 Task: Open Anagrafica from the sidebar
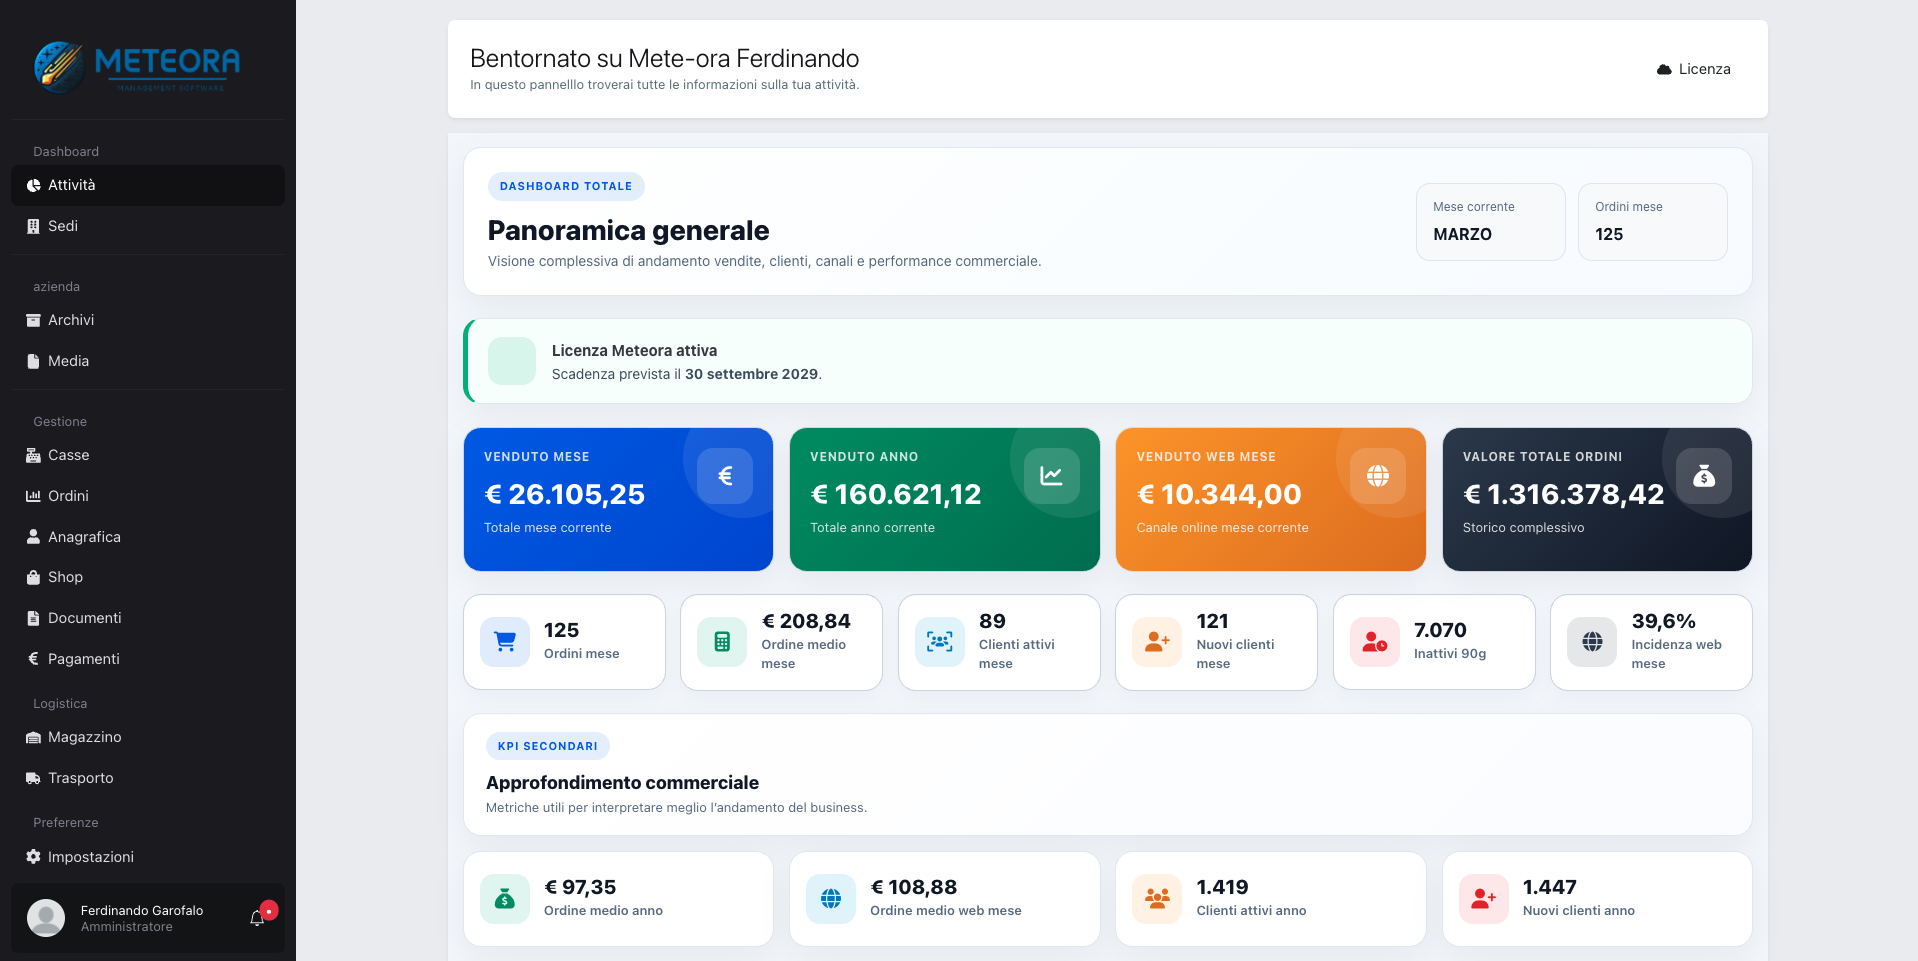point(84,537)
